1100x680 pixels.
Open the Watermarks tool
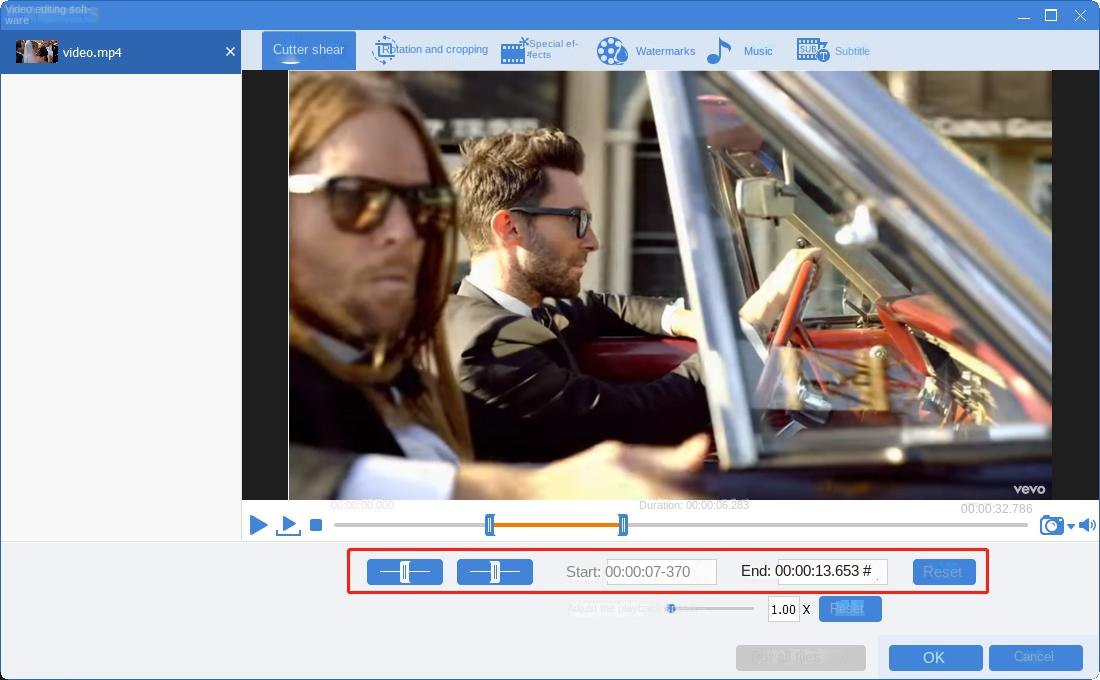click(646, 51)
